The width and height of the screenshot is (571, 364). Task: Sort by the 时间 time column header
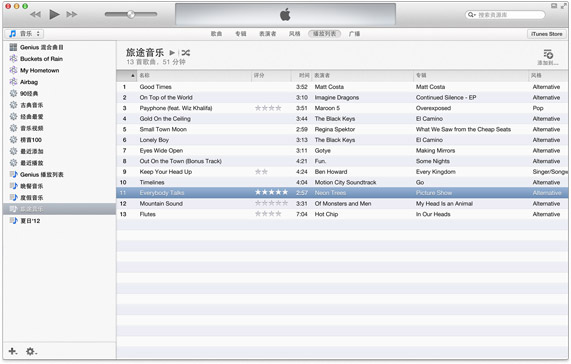click(x=301, y=75)
